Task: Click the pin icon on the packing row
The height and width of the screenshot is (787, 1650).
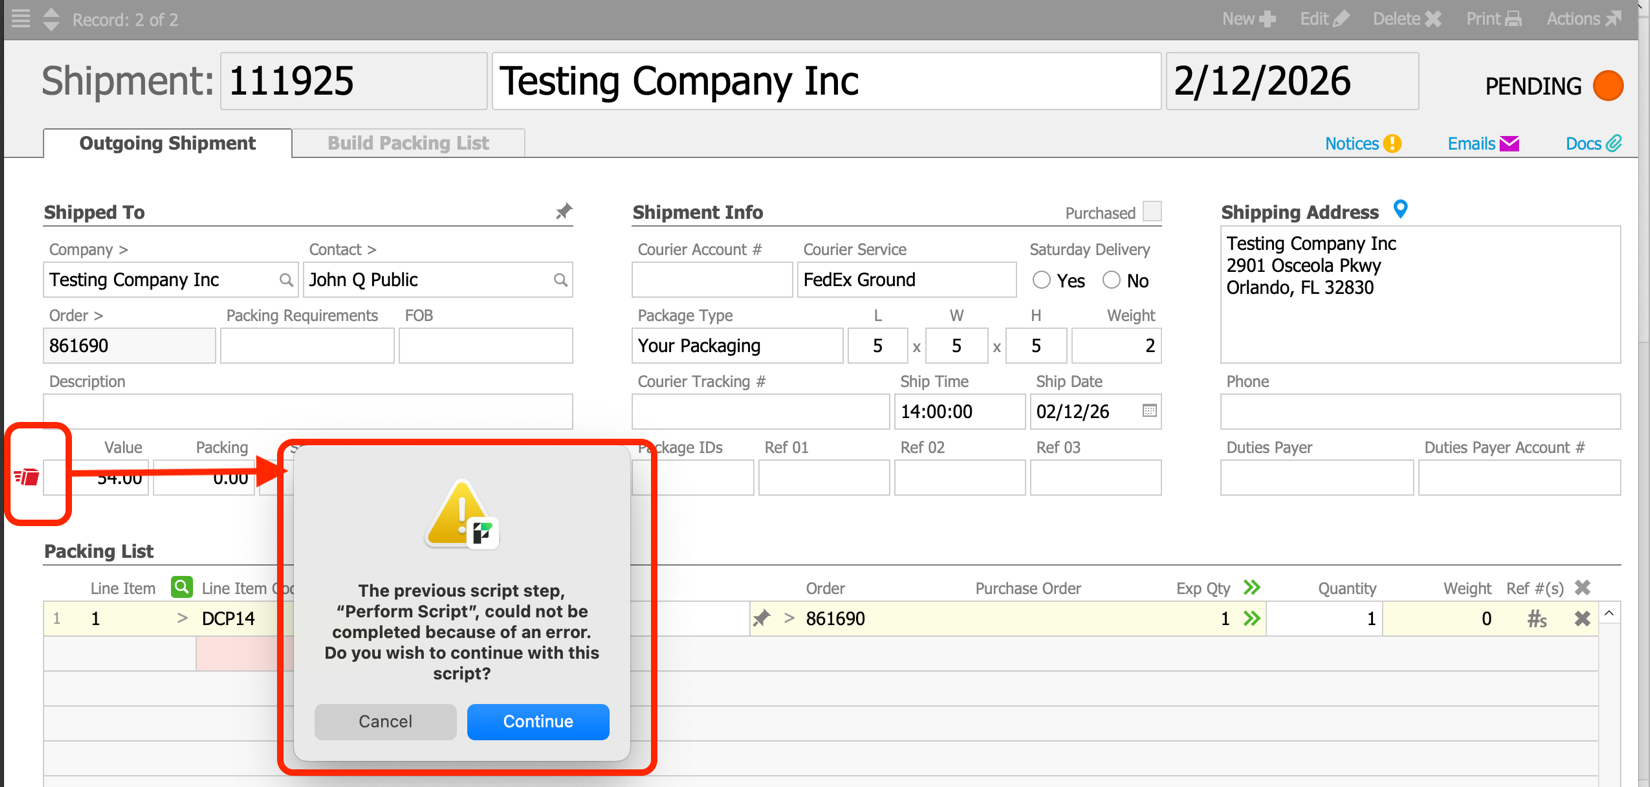Action: click(762, 619)
